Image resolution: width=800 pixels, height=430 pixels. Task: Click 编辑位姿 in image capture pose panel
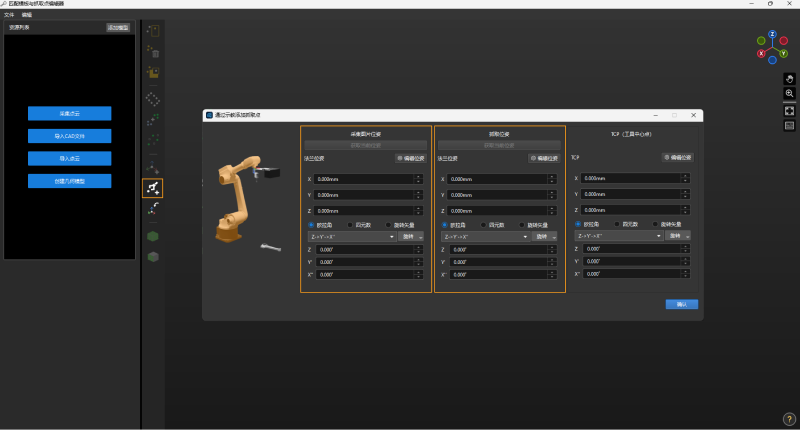tap(411, 159)
